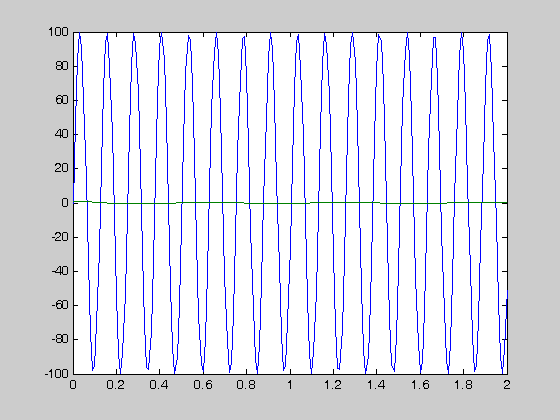The height and width of the screenshot is (420, 560).
Task: Click the x-axis tick label "2" at right end
Action: (x=507, y=385)
